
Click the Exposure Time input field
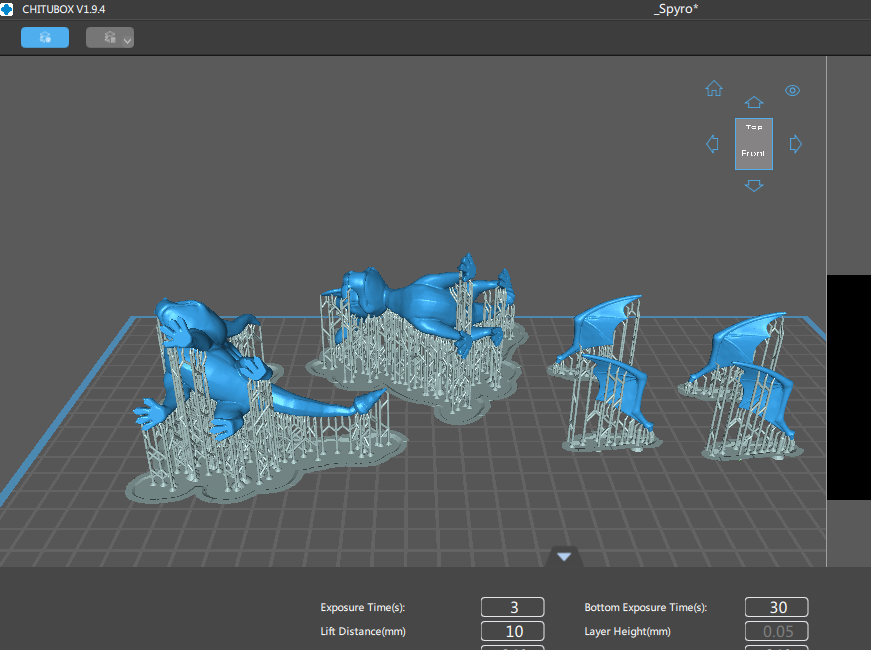(512, 607)
